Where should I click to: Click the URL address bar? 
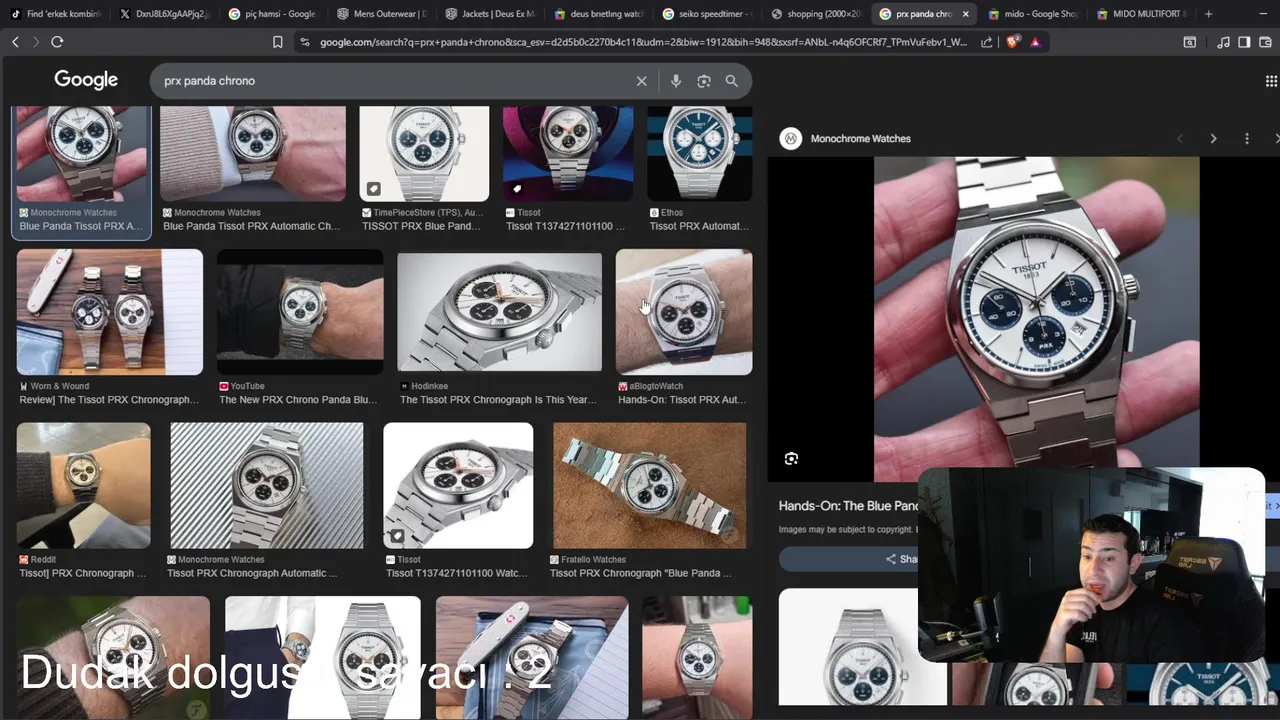643,42
